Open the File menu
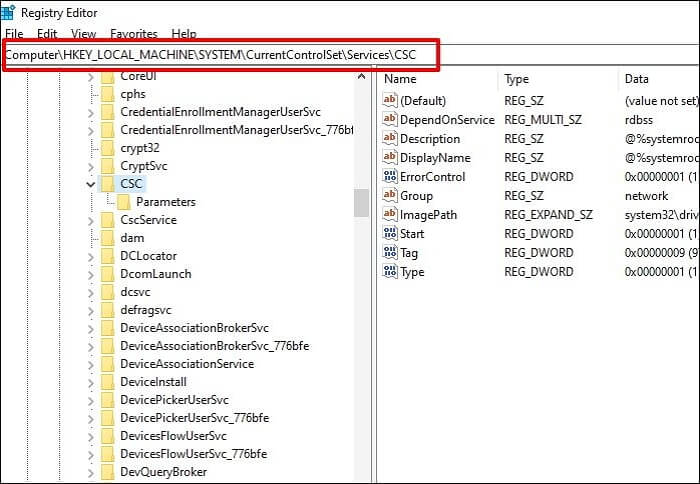 tap(14, 33)
